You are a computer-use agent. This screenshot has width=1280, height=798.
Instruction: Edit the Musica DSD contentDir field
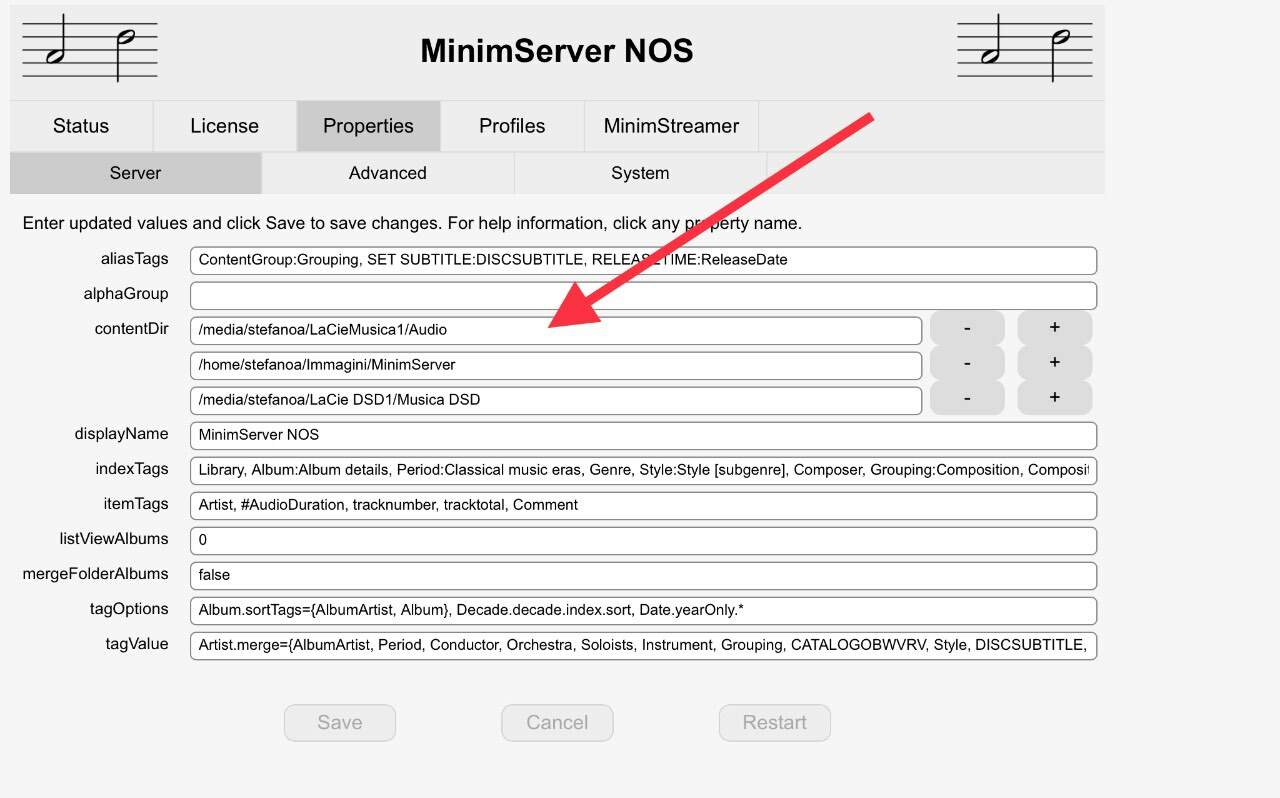coord(556,400)
